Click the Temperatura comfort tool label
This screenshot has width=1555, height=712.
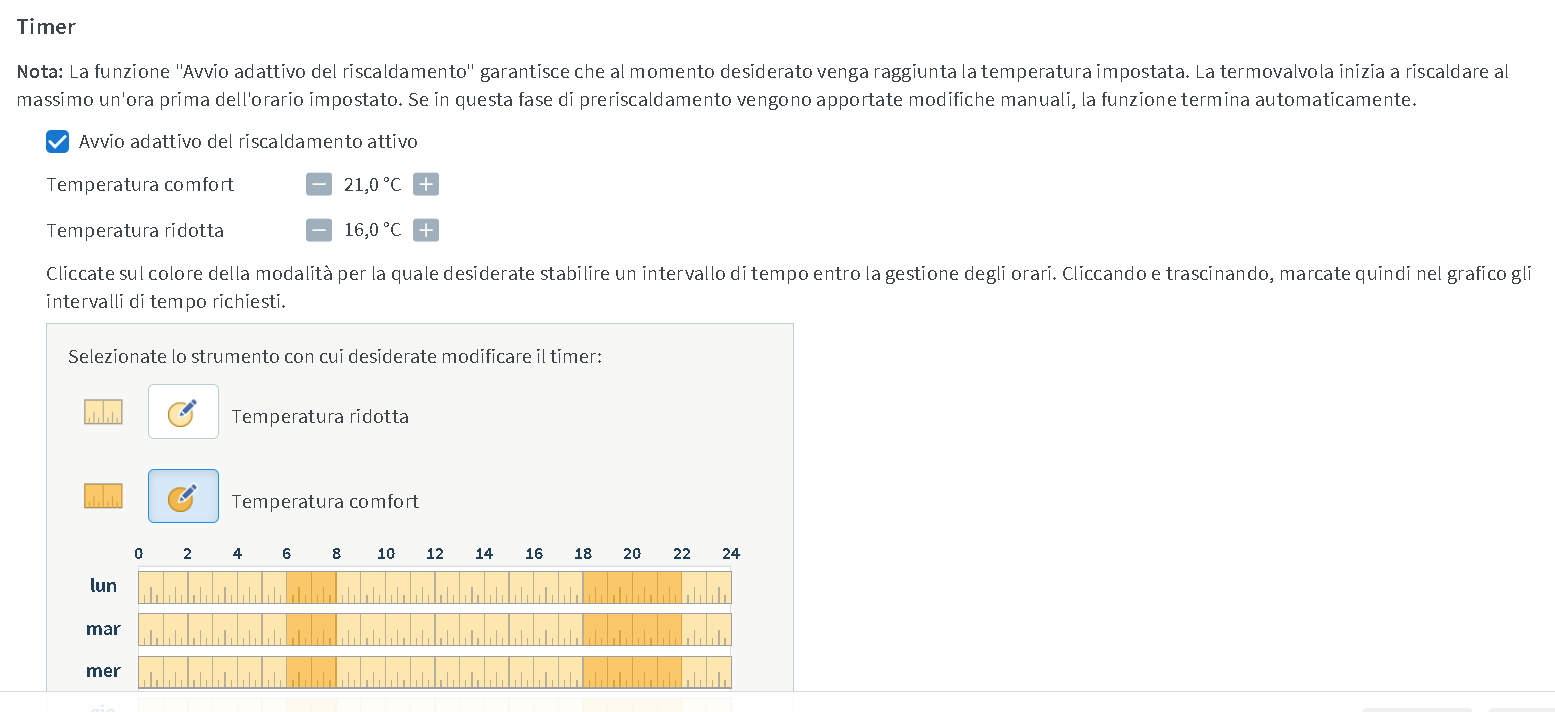point(325,502)
